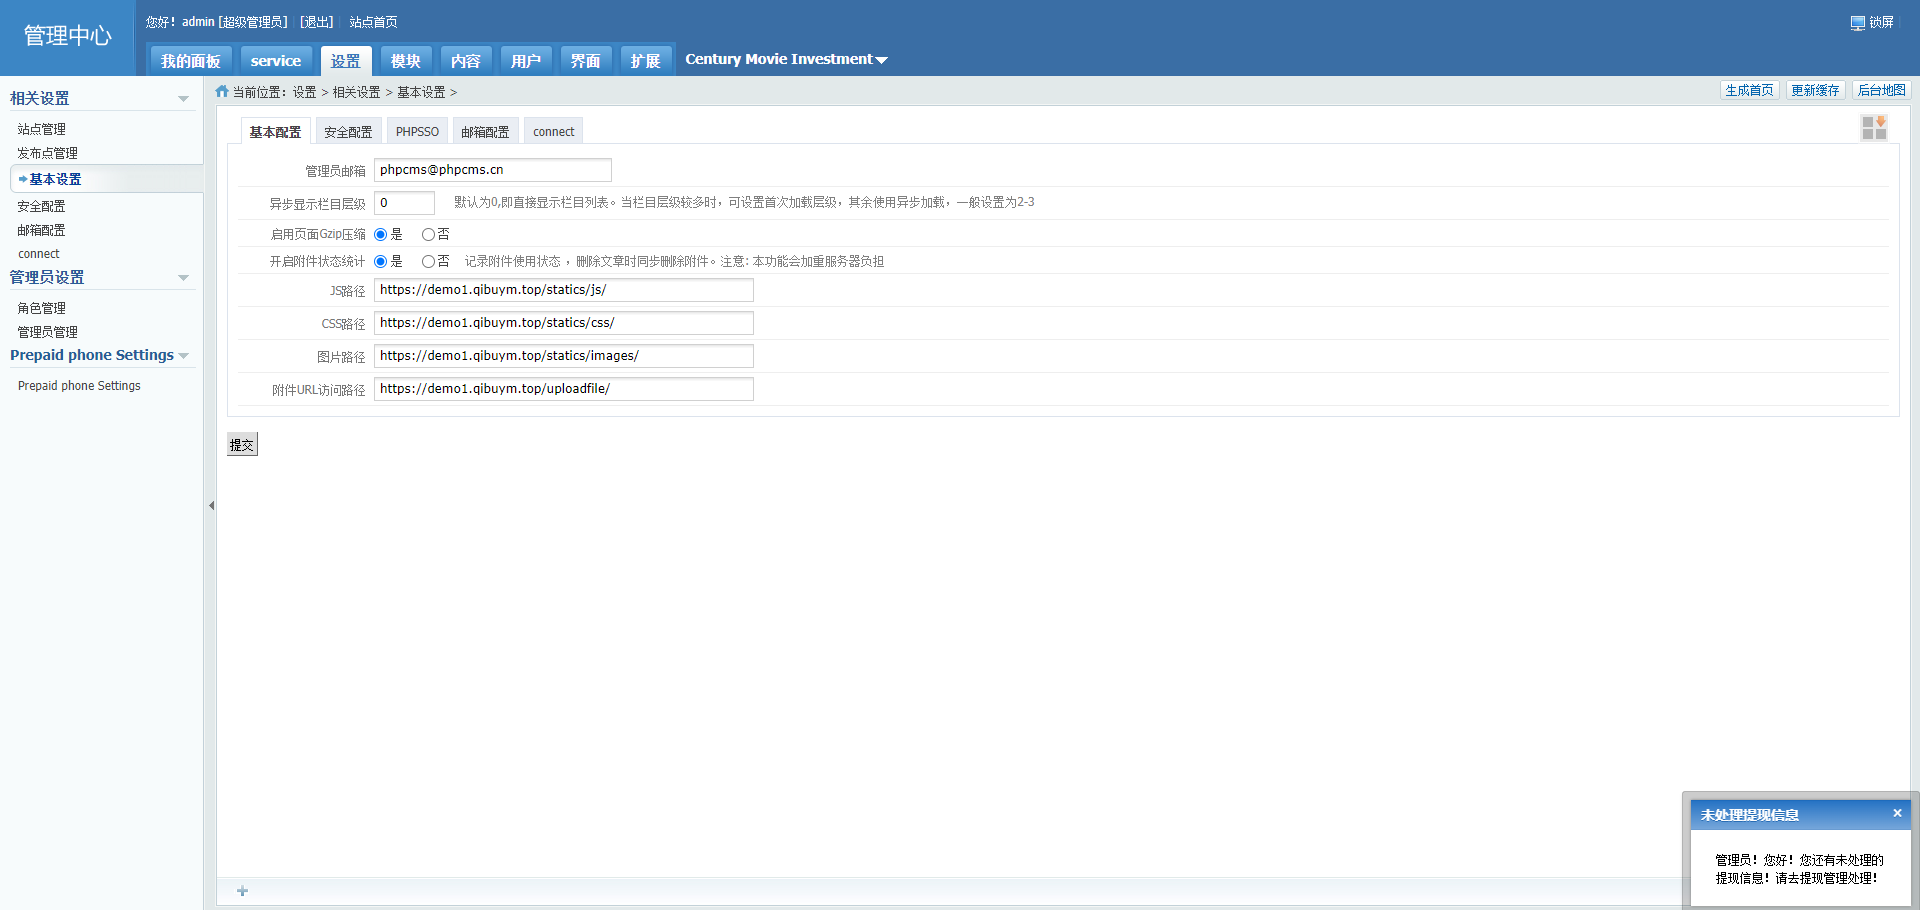Open 管理员管理 in the sidebar
The width and height of the screenshot is (1920, 910).
click(48, 332)
